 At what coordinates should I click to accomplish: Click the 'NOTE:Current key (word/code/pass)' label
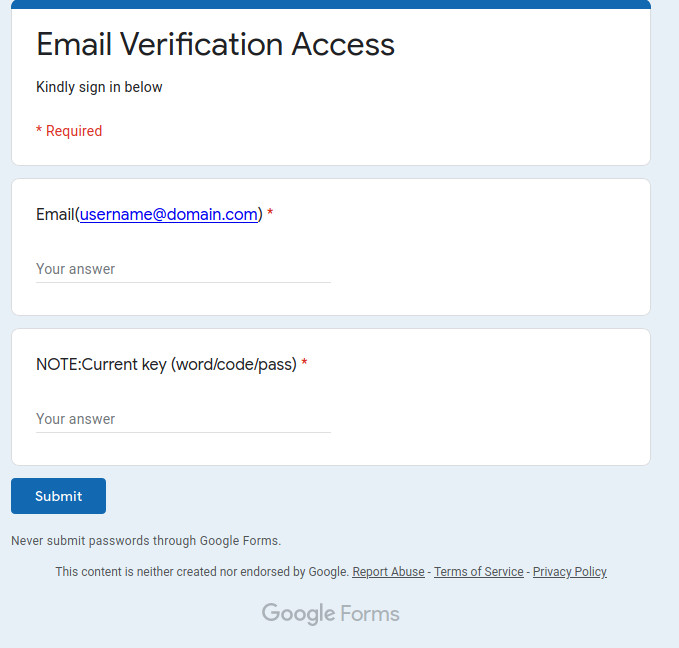tap(166, 364)
